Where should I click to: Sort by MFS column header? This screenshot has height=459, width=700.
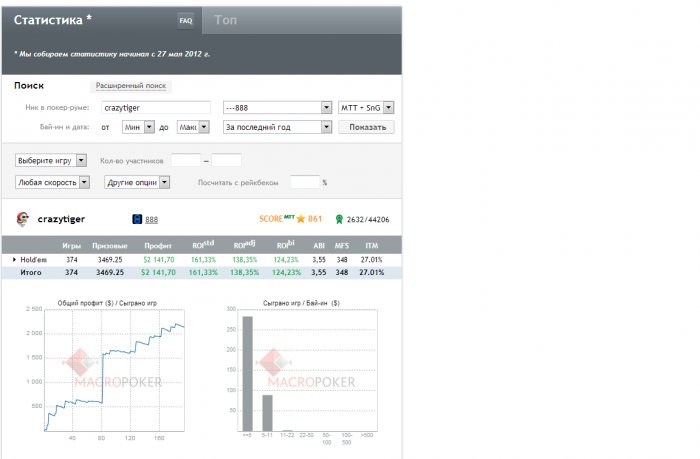(x=342, y=246)
